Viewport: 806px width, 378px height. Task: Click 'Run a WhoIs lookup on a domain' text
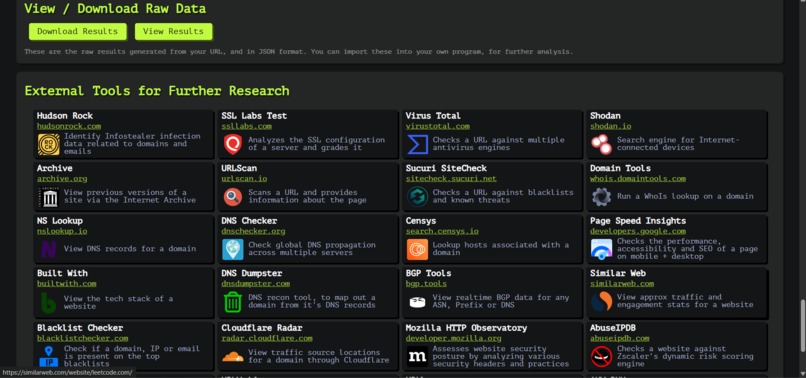pyautogui.click(x=685, y=196)
